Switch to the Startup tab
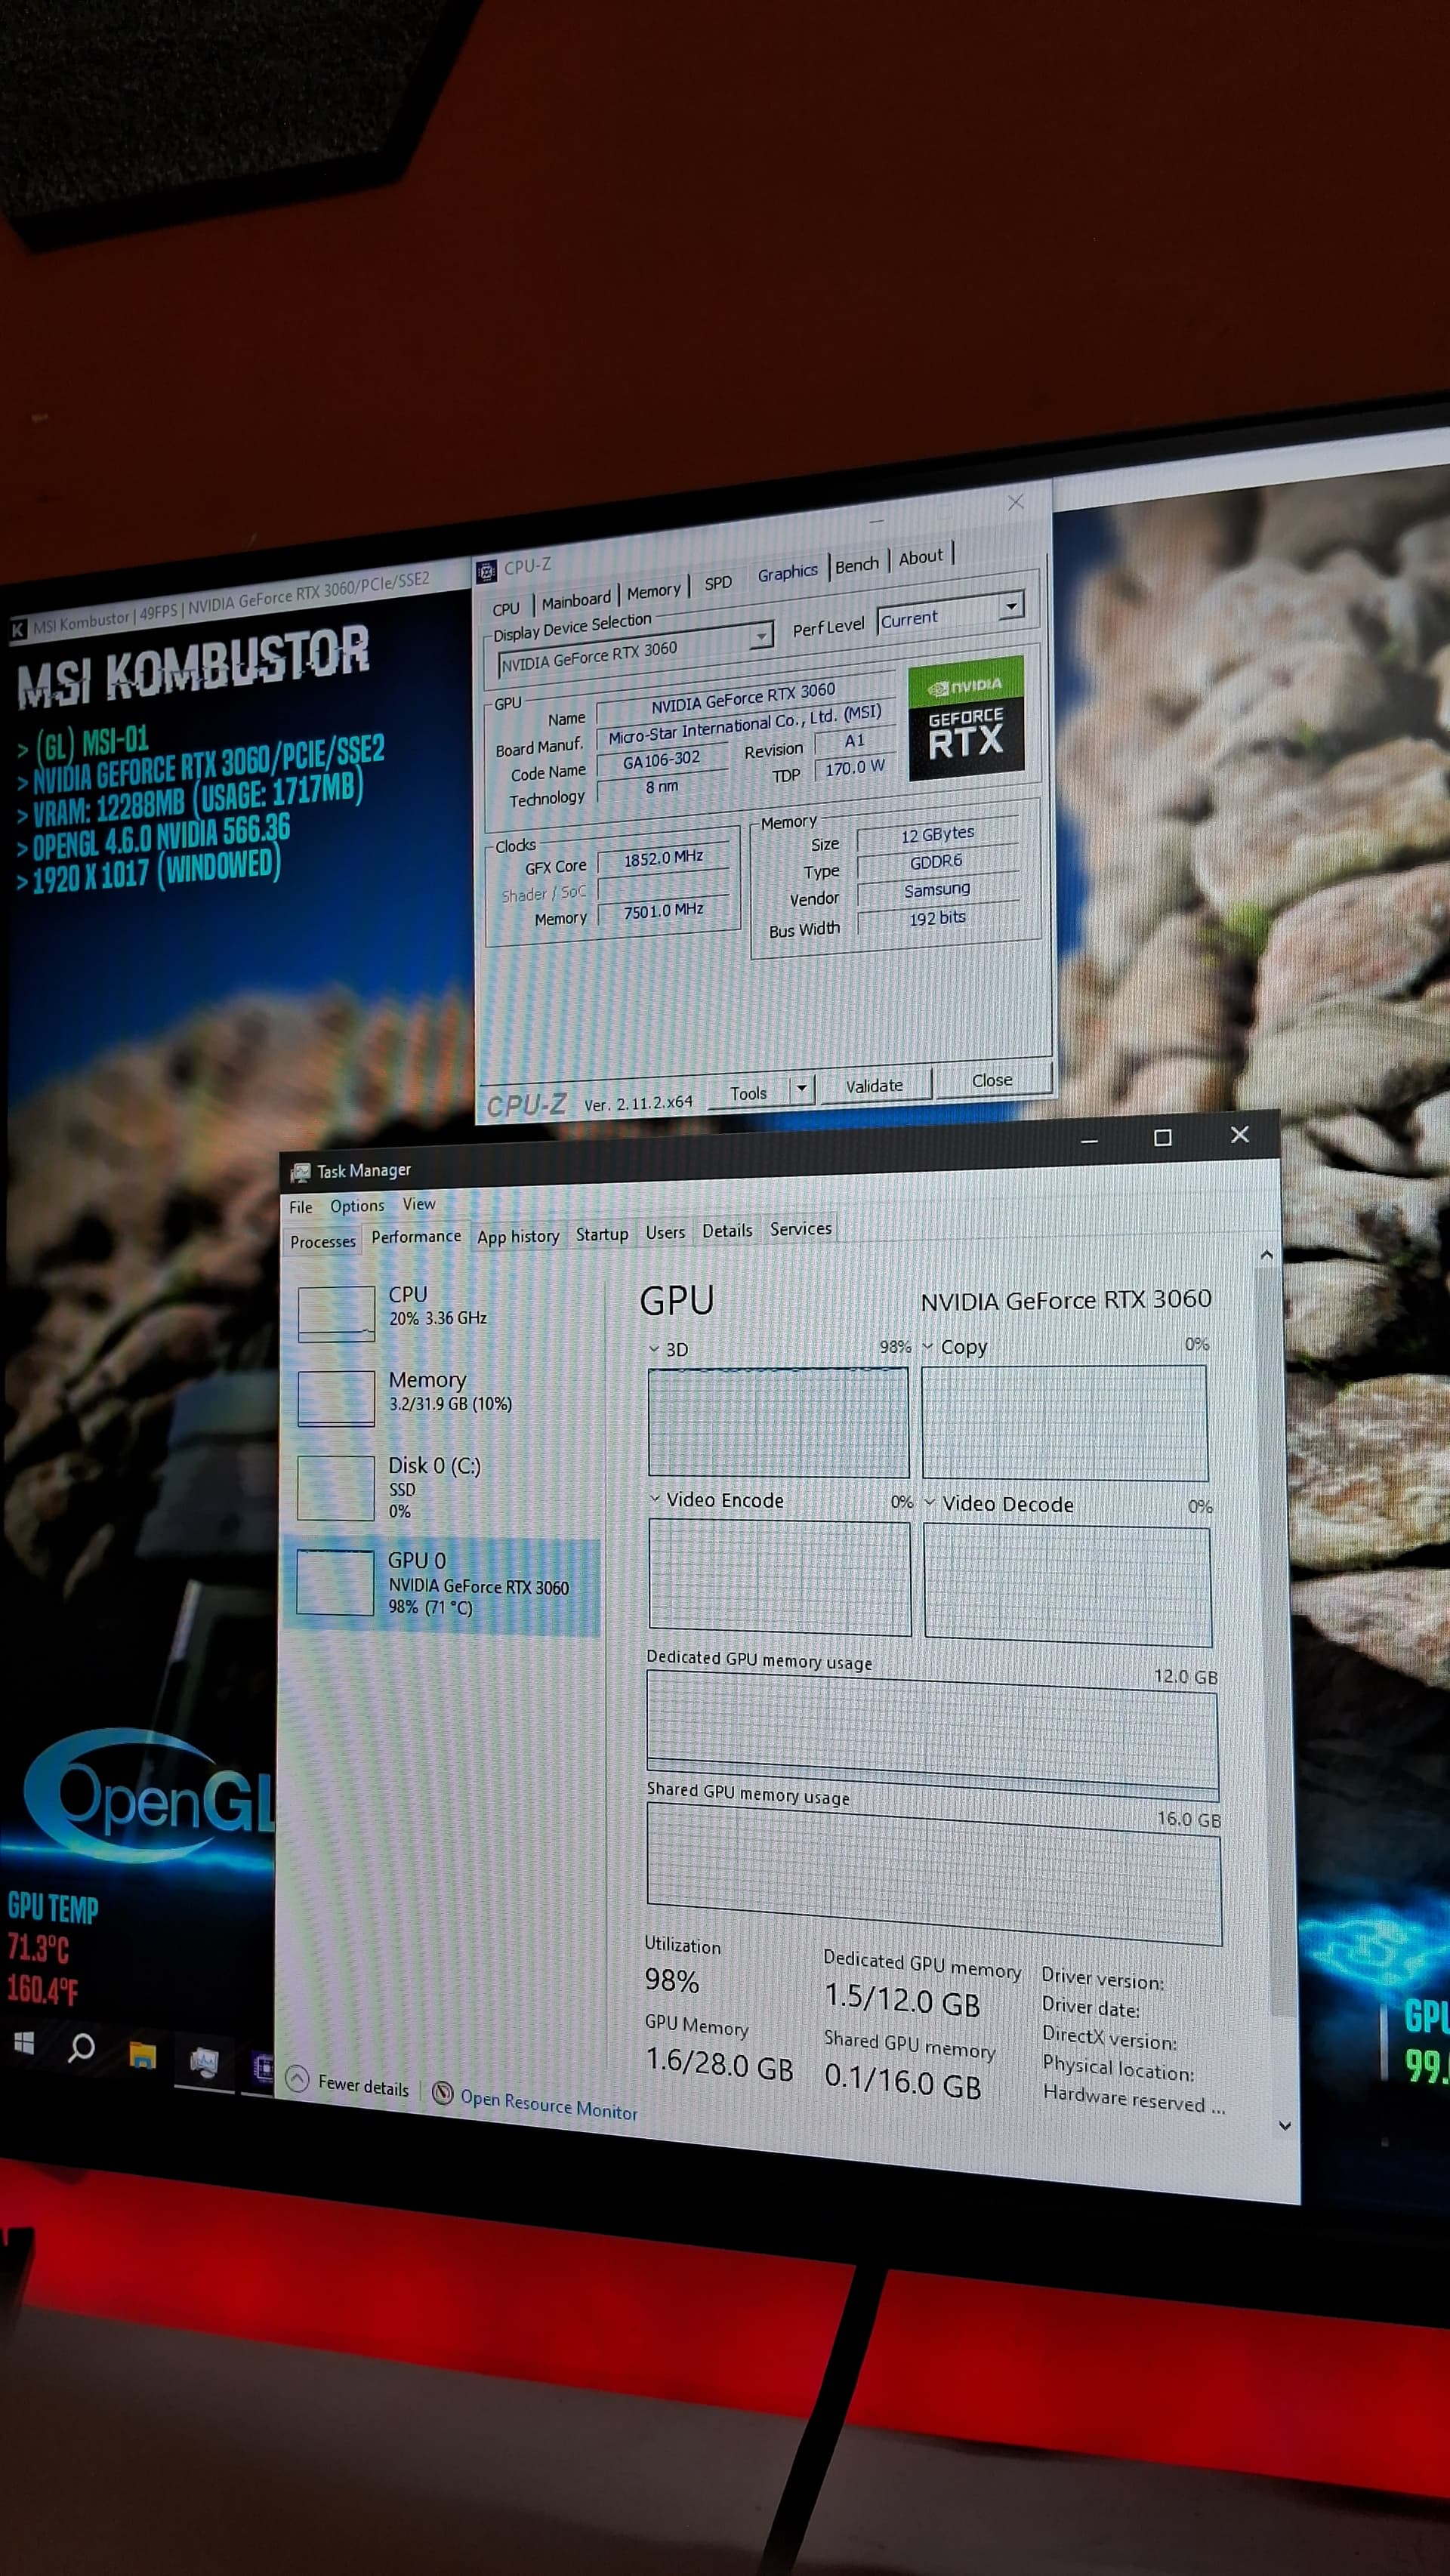1450x2576 pixels. pyautogui.click(x=602, y=1234)
